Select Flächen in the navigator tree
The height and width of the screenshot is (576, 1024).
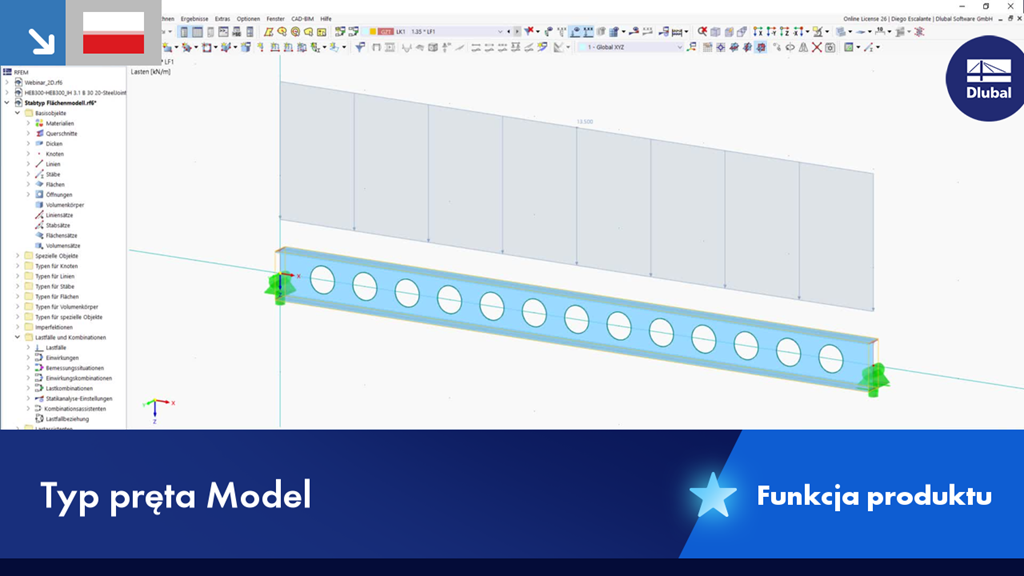click(55, 184)
